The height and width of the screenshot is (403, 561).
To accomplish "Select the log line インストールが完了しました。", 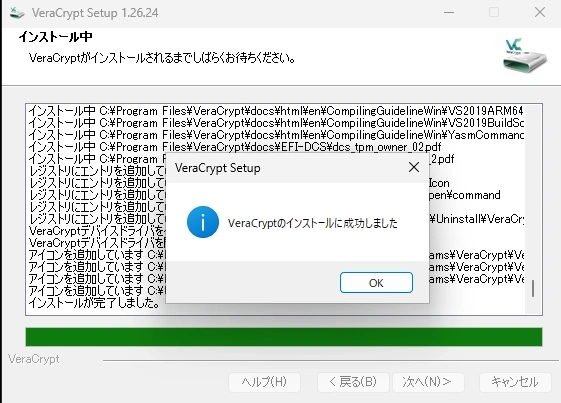I will pos(94,303).
